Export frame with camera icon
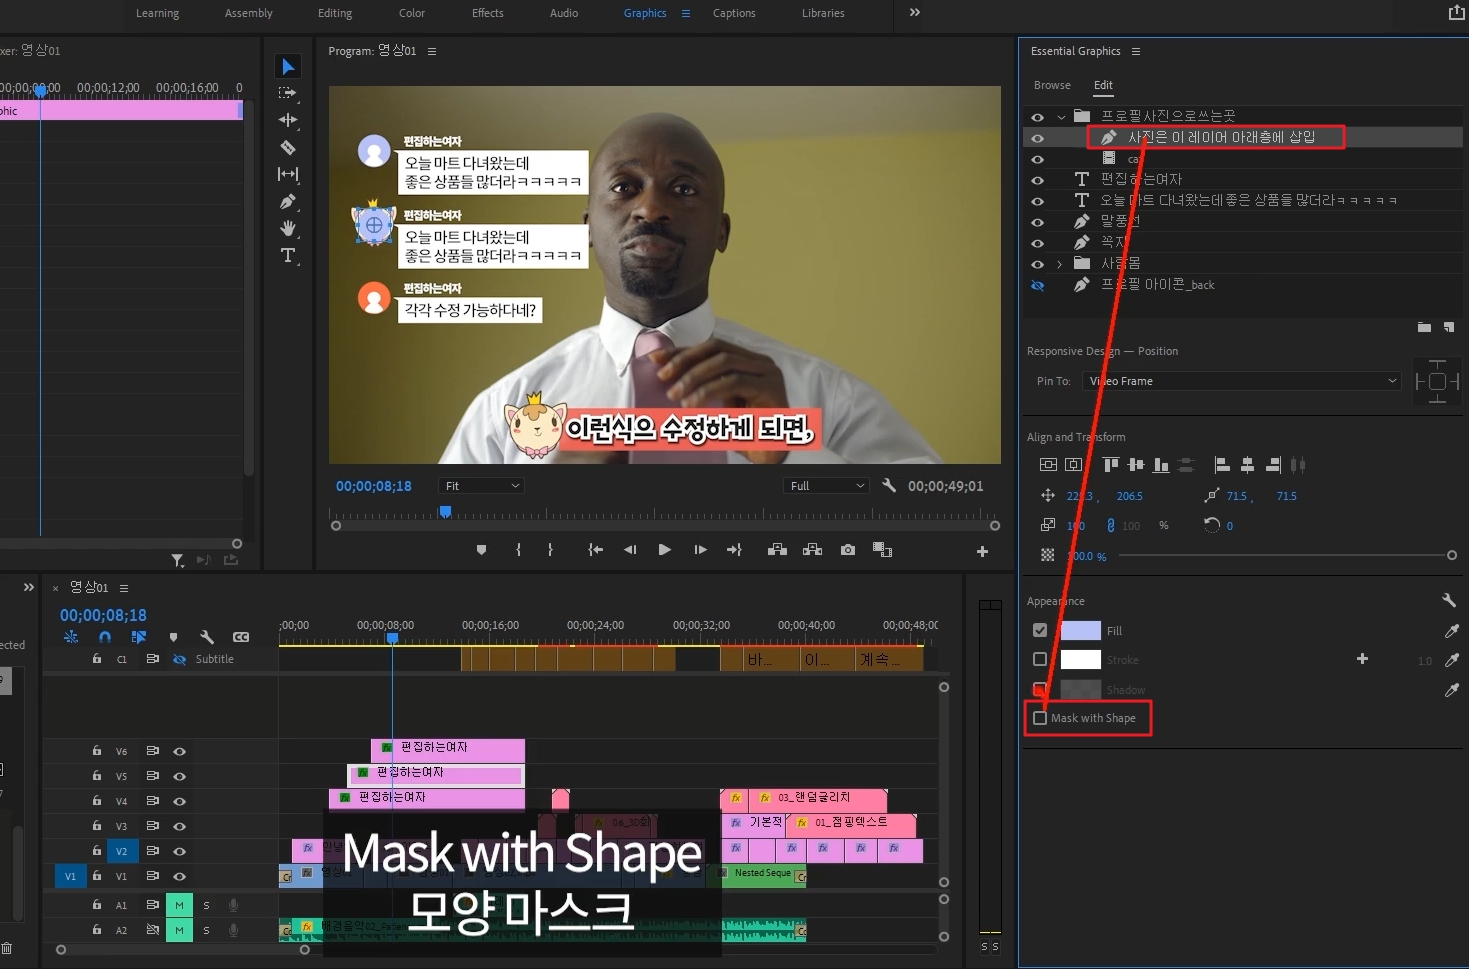1469x969 pixels. [848, 550]
